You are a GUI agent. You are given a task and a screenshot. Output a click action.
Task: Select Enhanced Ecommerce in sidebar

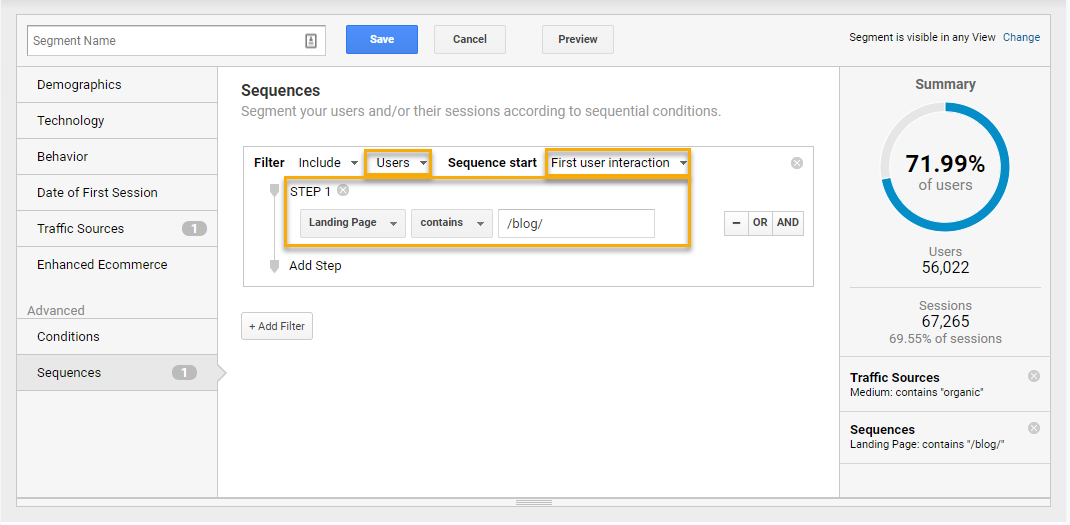[102, 265]
